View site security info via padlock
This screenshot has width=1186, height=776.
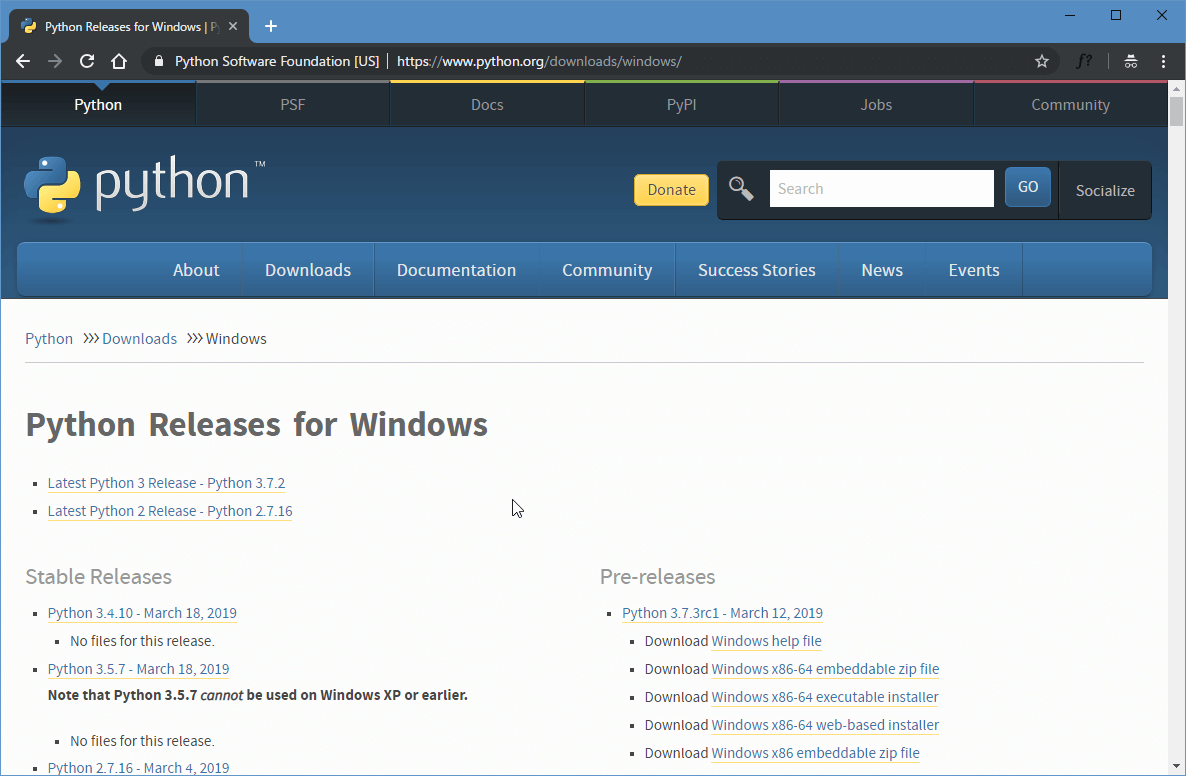coord(158,61)
